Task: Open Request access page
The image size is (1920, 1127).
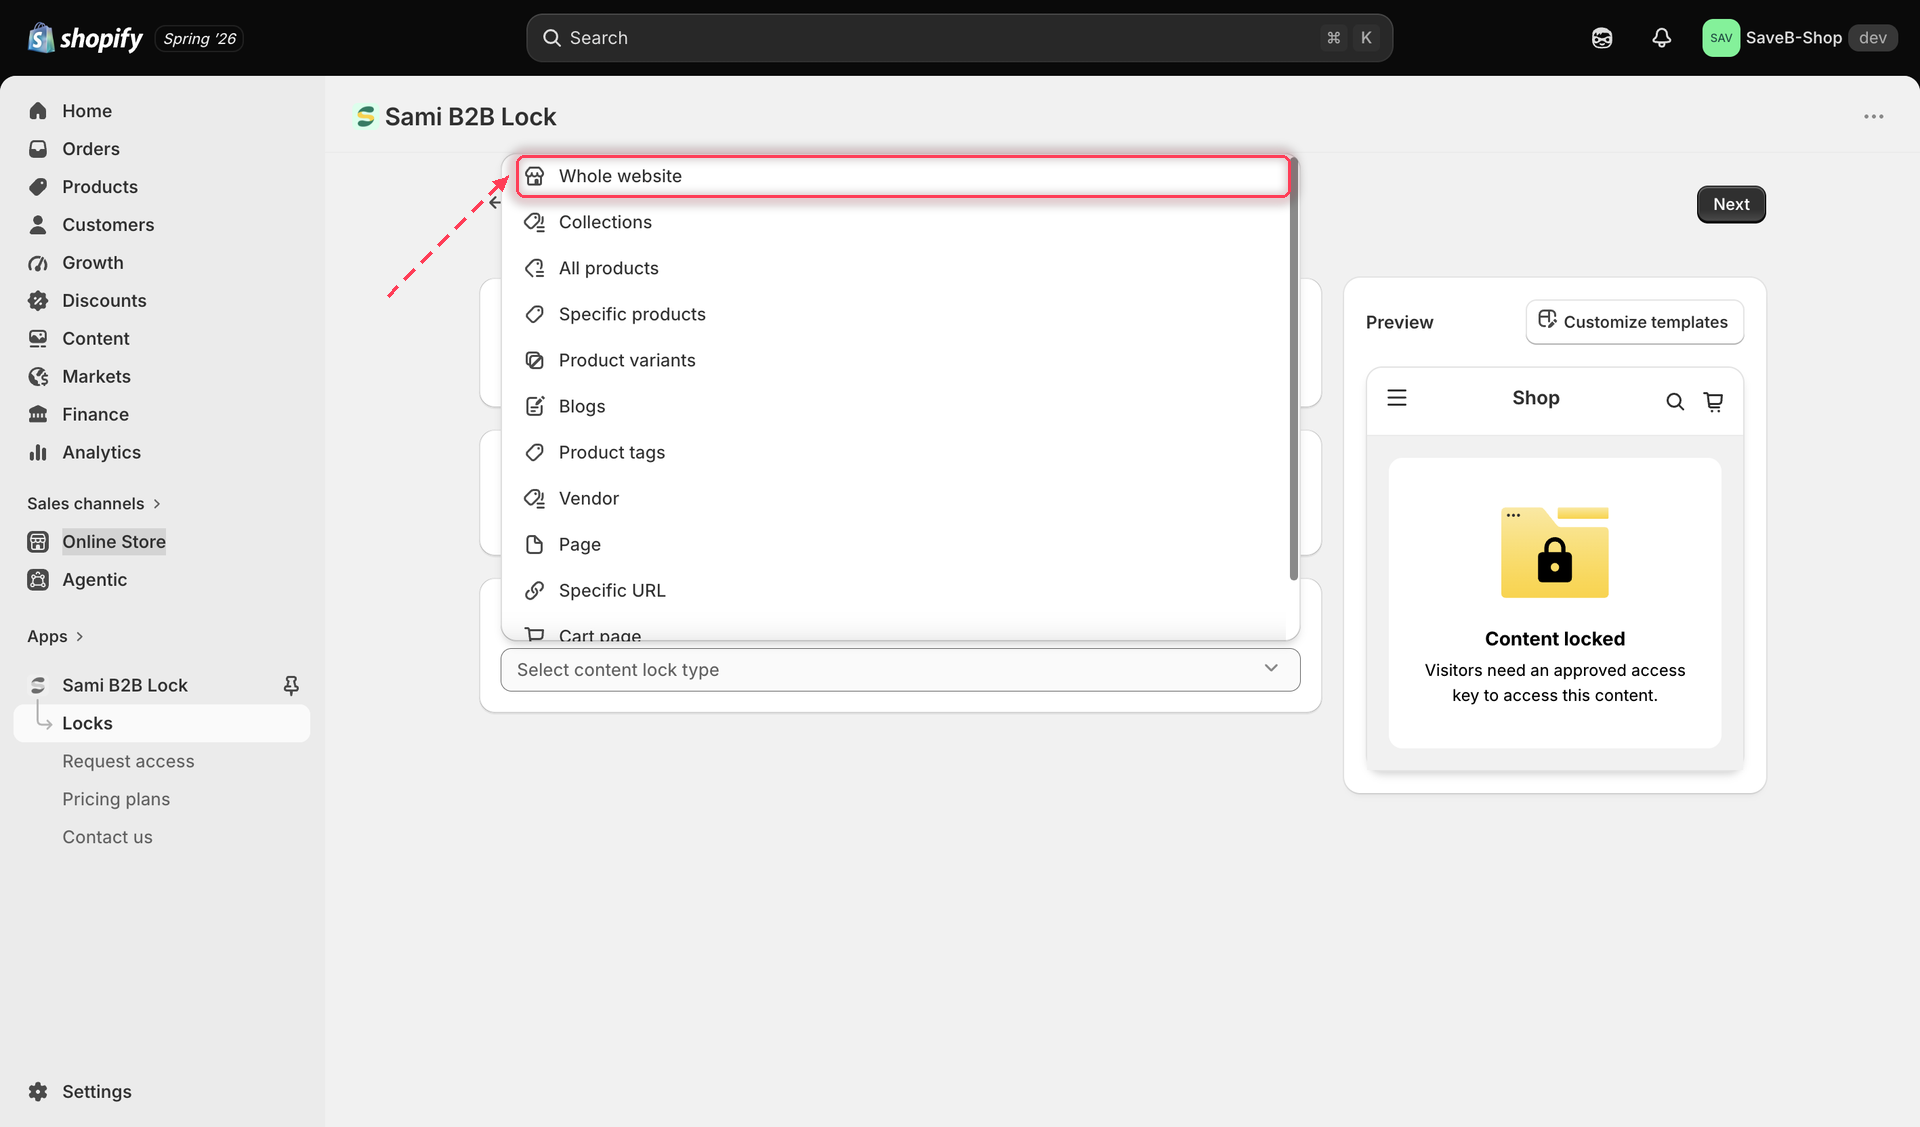Action: pos(128,761)
